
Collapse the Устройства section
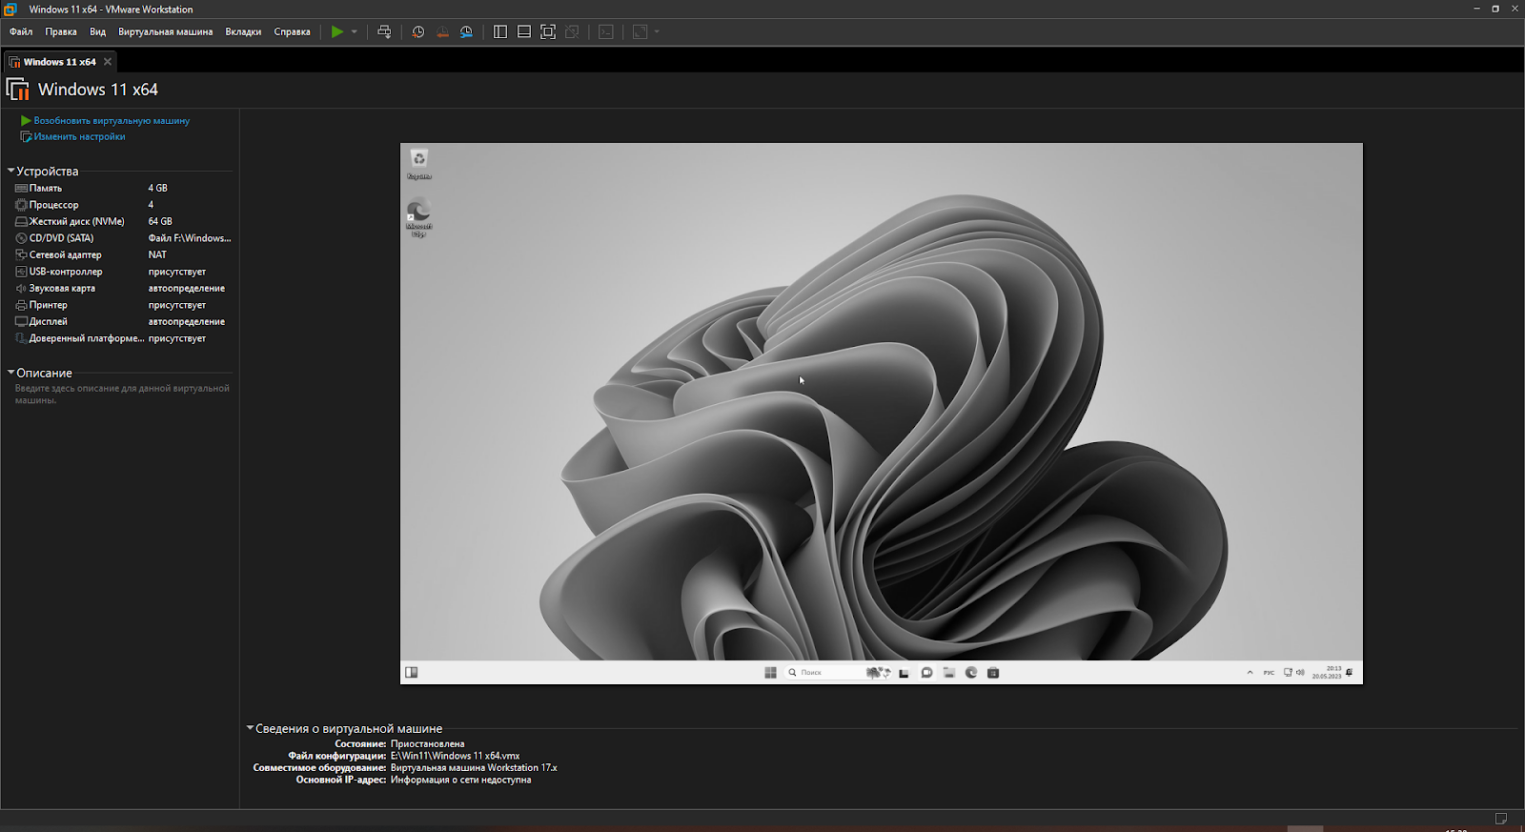[11, 171]
